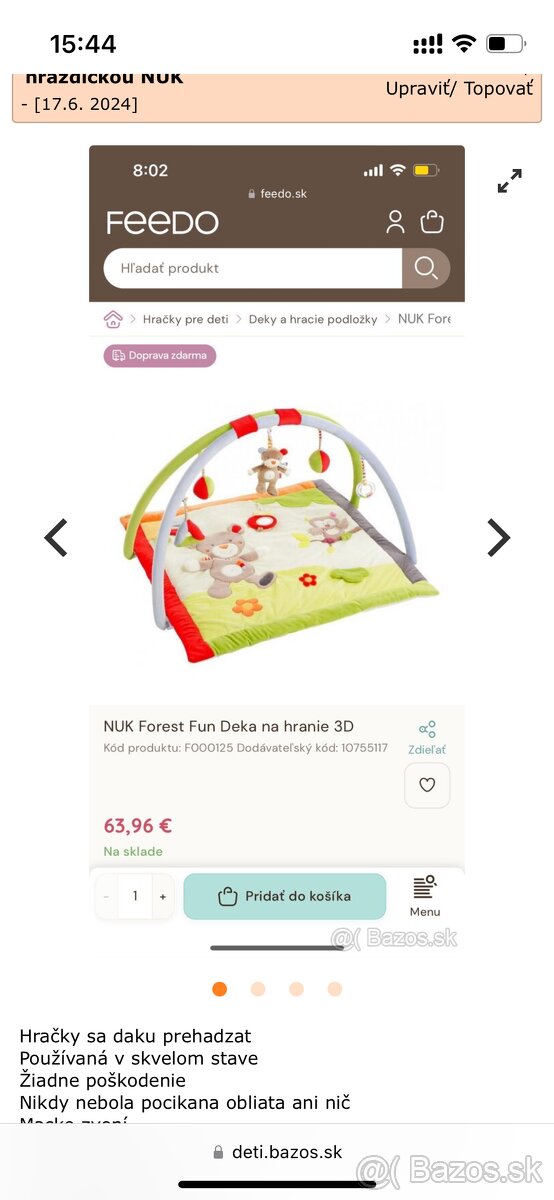Select the fourth gallery dot
554x1200 pixels.
[x=335, y=989]
